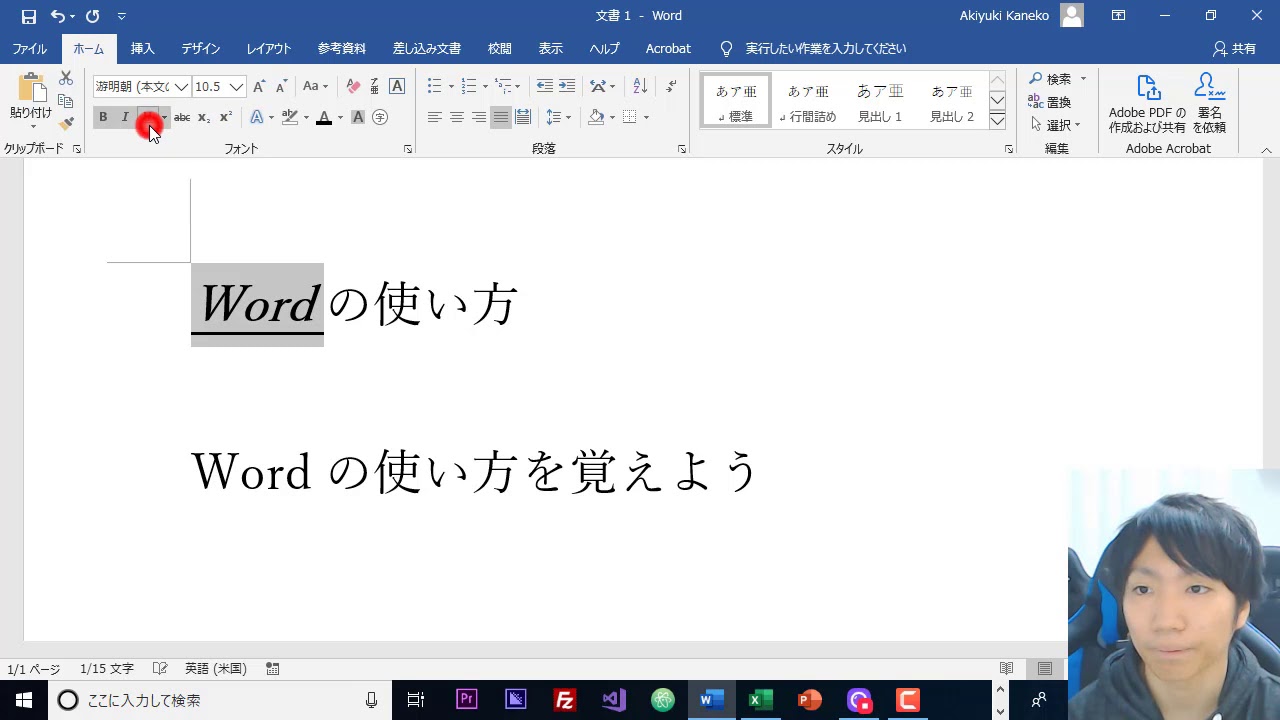Request signatures via Adobe Acrobat
1280x720 pixels.
click(x=1209, y=104)
